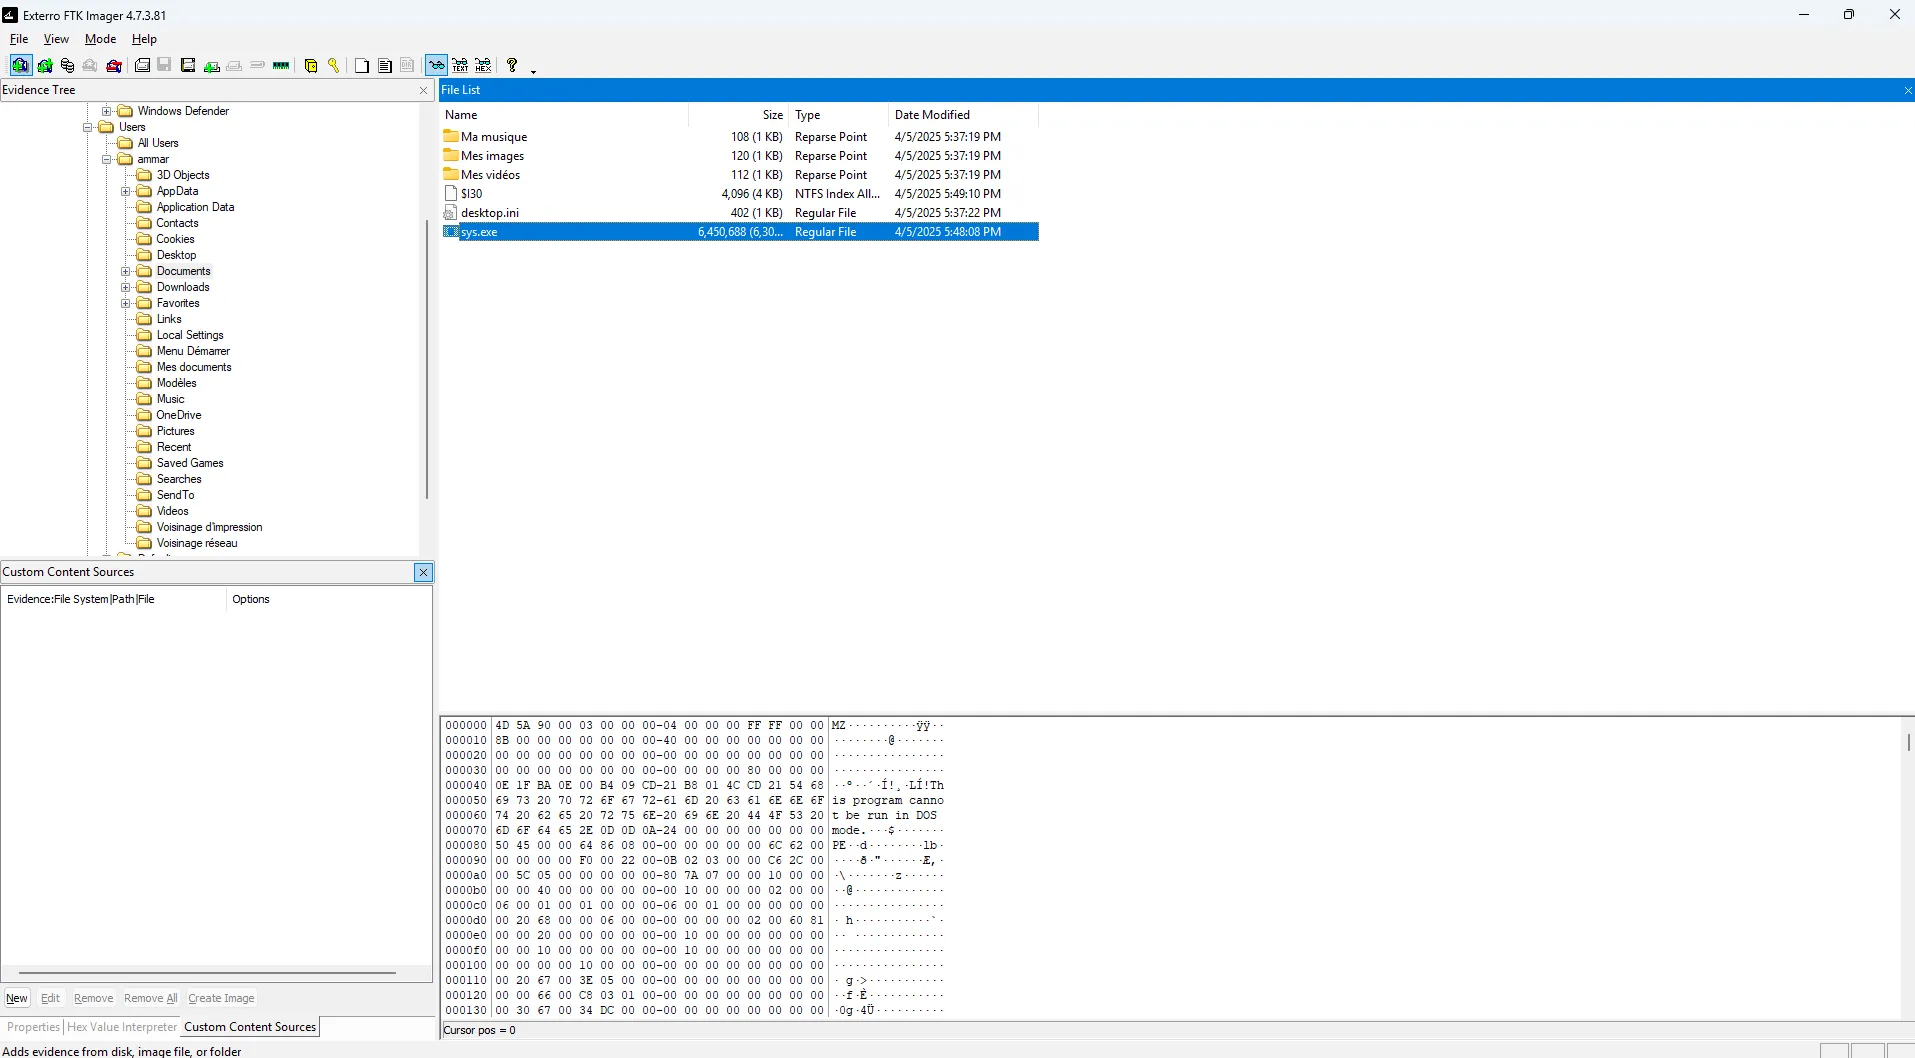Open the Create Disk Image tool
Image resolution: width=1915 pixels, height=1058 pixels.
click(x=143, y=66)
